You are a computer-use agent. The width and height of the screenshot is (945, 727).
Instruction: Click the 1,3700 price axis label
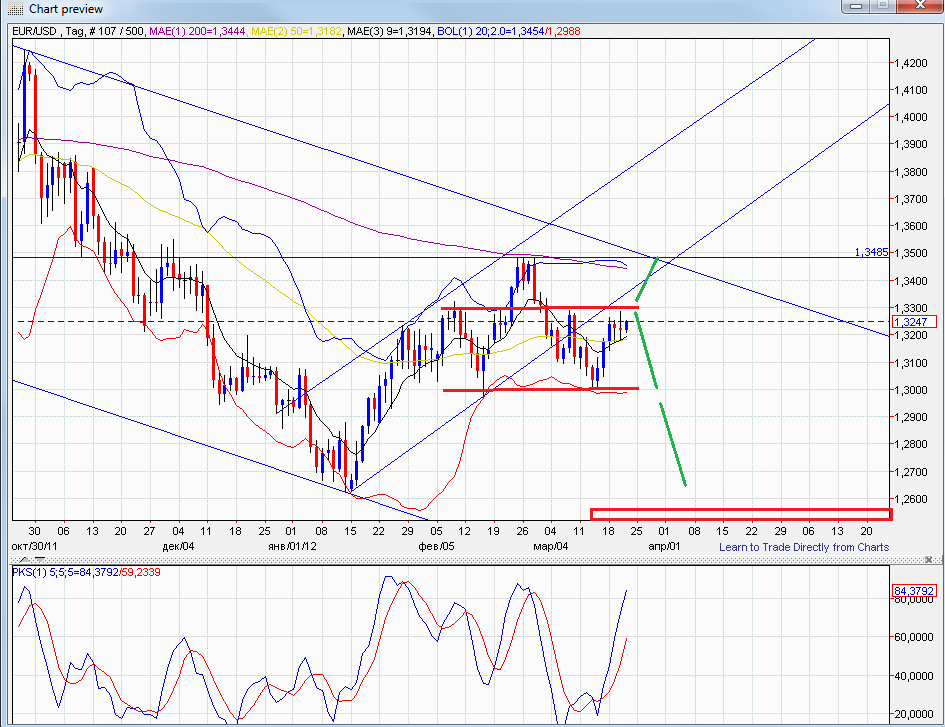coord(911,199)
